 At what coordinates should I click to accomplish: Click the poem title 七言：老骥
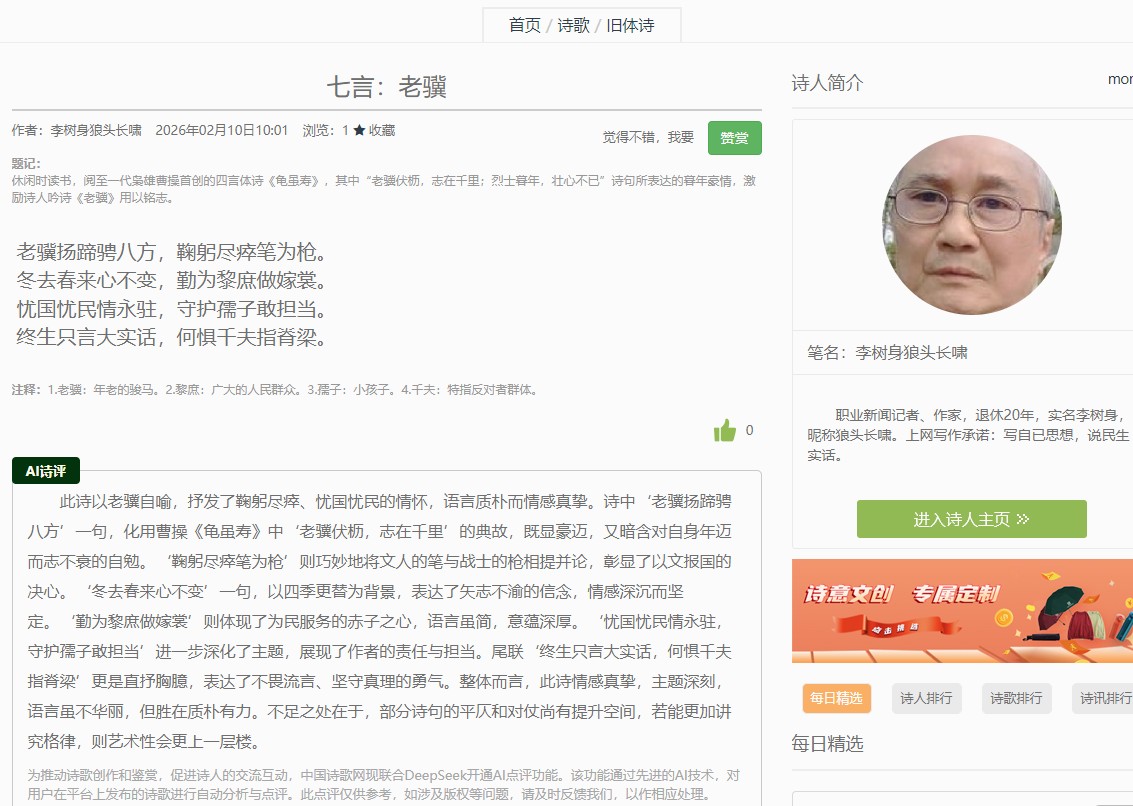click(x=387, y=87)
